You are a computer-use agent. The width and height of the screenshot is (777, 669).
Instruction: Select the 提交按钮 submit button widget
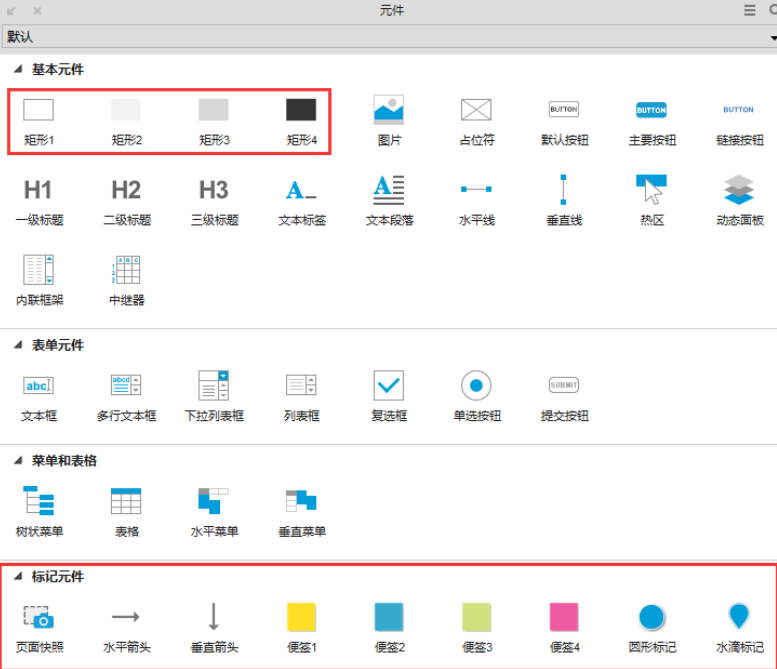(564, 397)
